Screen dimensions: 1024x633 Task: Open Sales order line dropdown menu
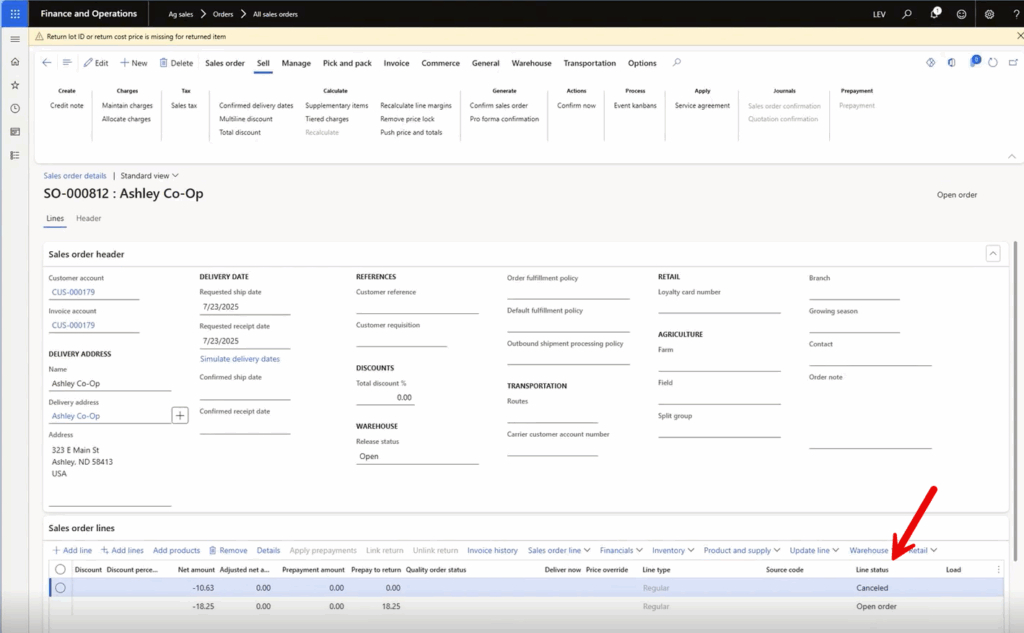559,551
